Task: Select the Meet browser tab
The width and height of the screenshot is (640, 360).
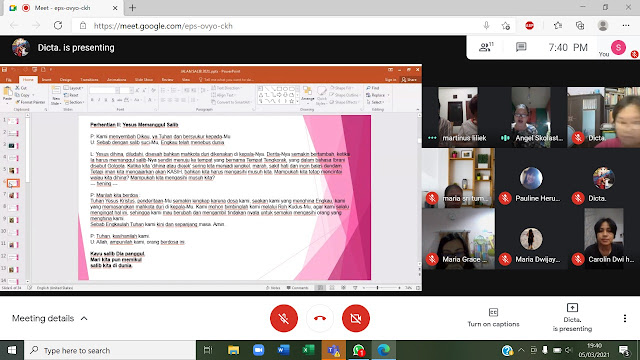Action: (63, 8)
